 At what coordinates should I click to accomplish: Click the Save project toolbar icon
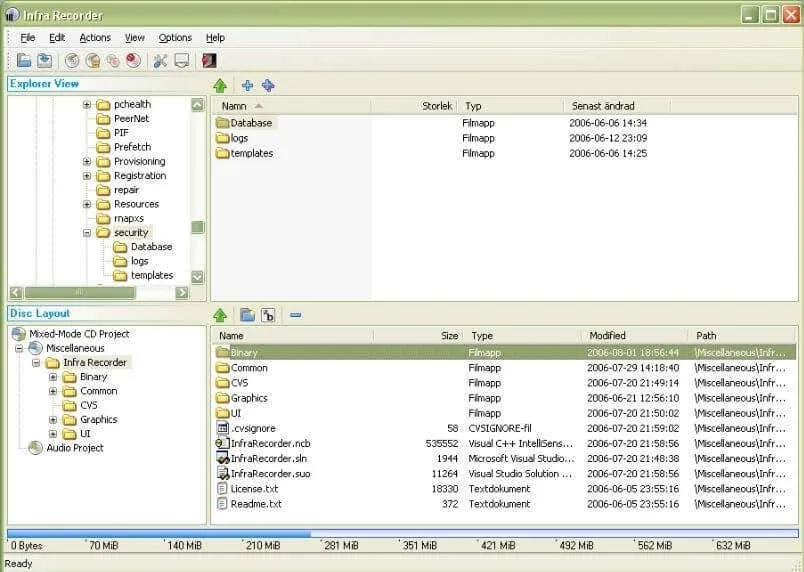click(x=44, y=61)
